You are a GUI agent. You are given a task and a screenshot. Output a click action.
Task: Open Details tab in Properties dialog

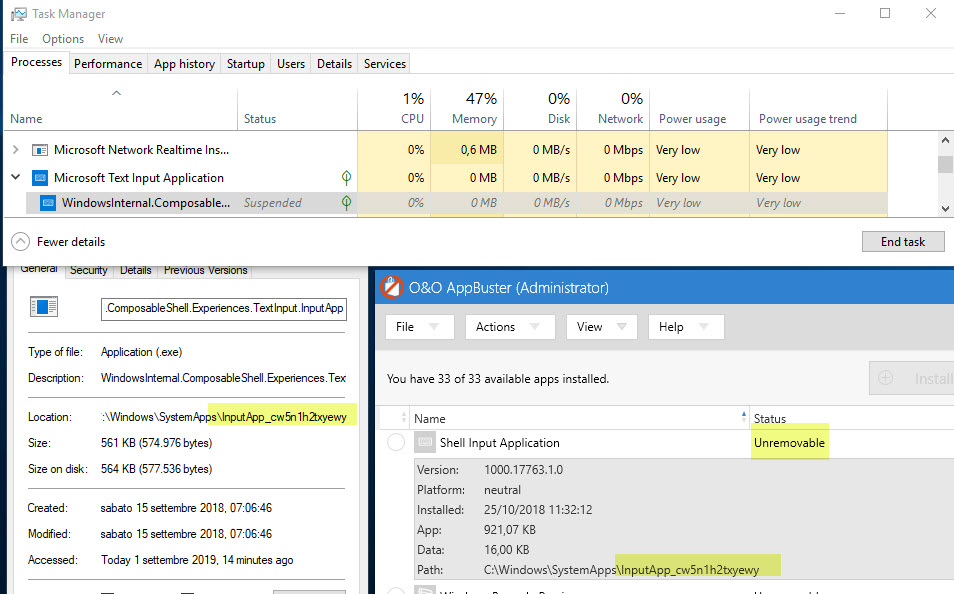pyautogui.click(x=136, y=270)
